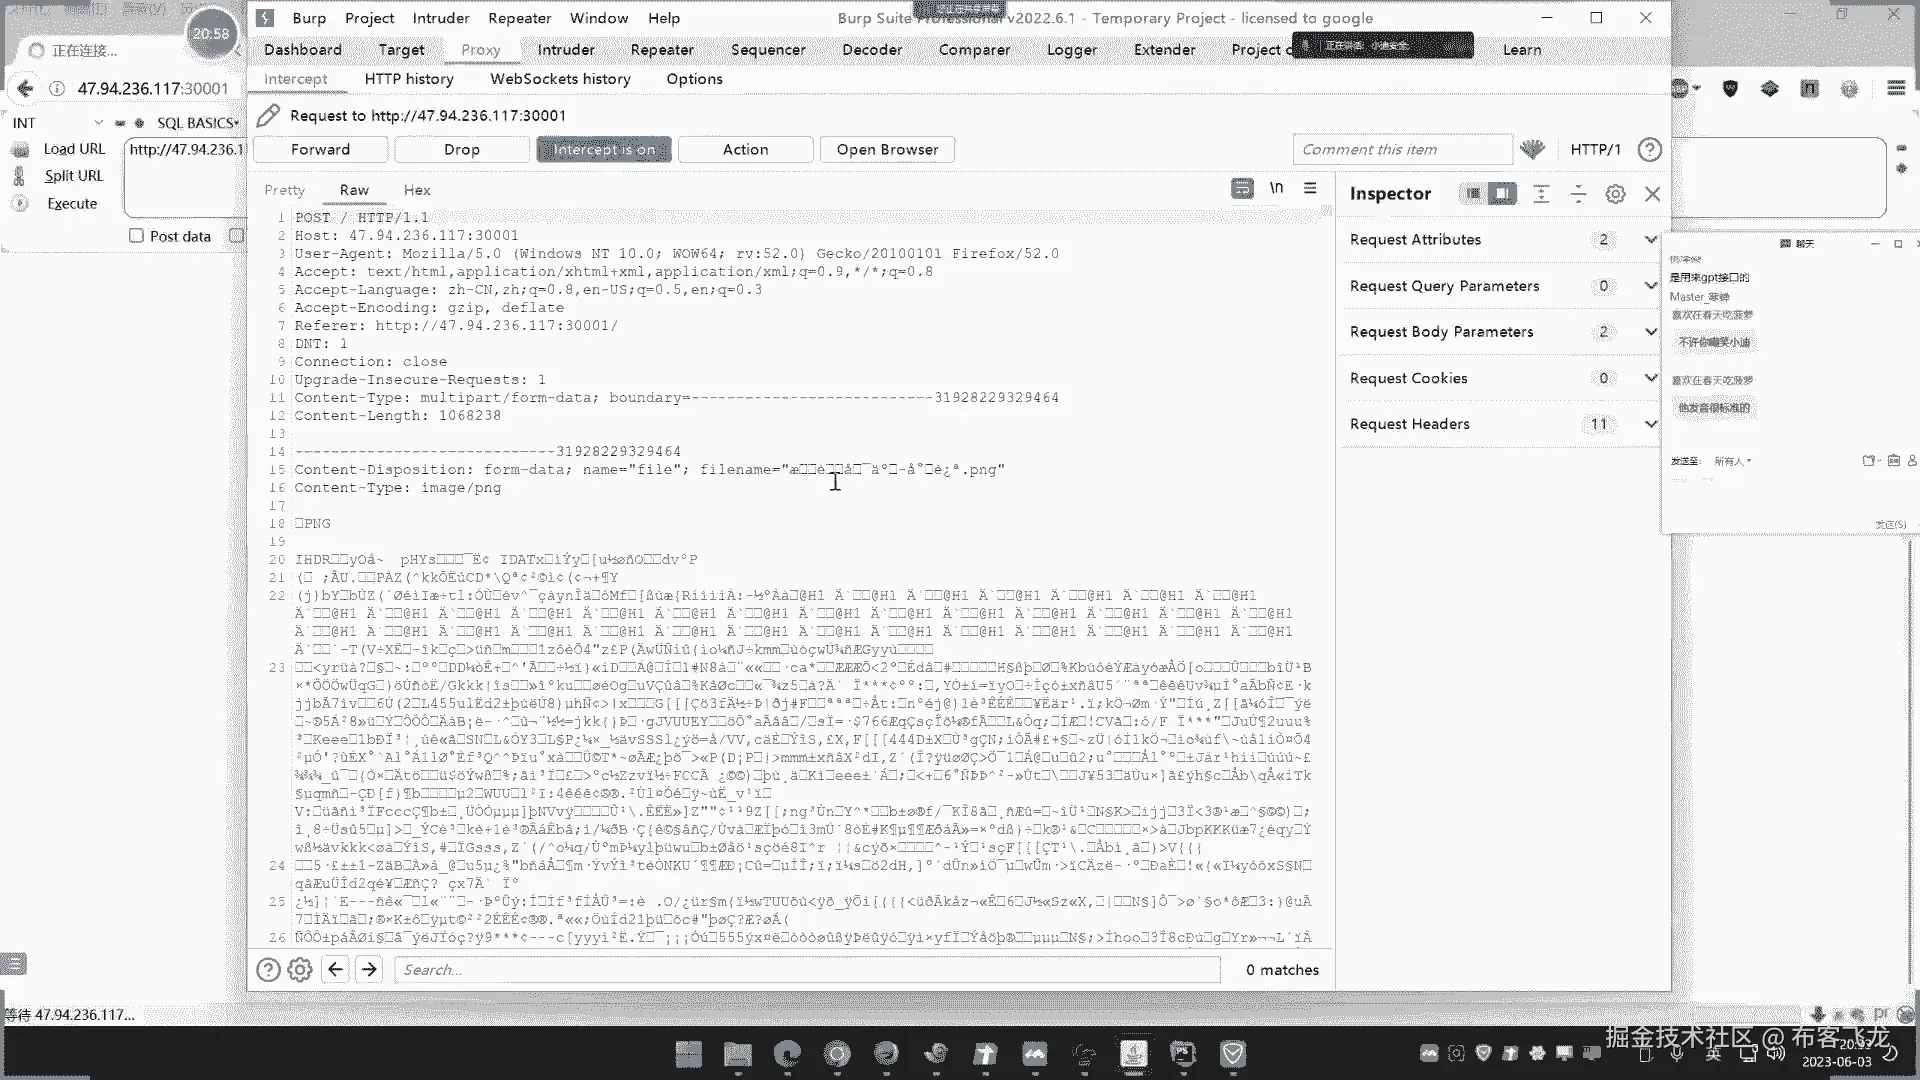The width and height of the screenshot is (1920, 1080).
Task: Toggle the Intercept is on button
Action: (x=604, y=150)
